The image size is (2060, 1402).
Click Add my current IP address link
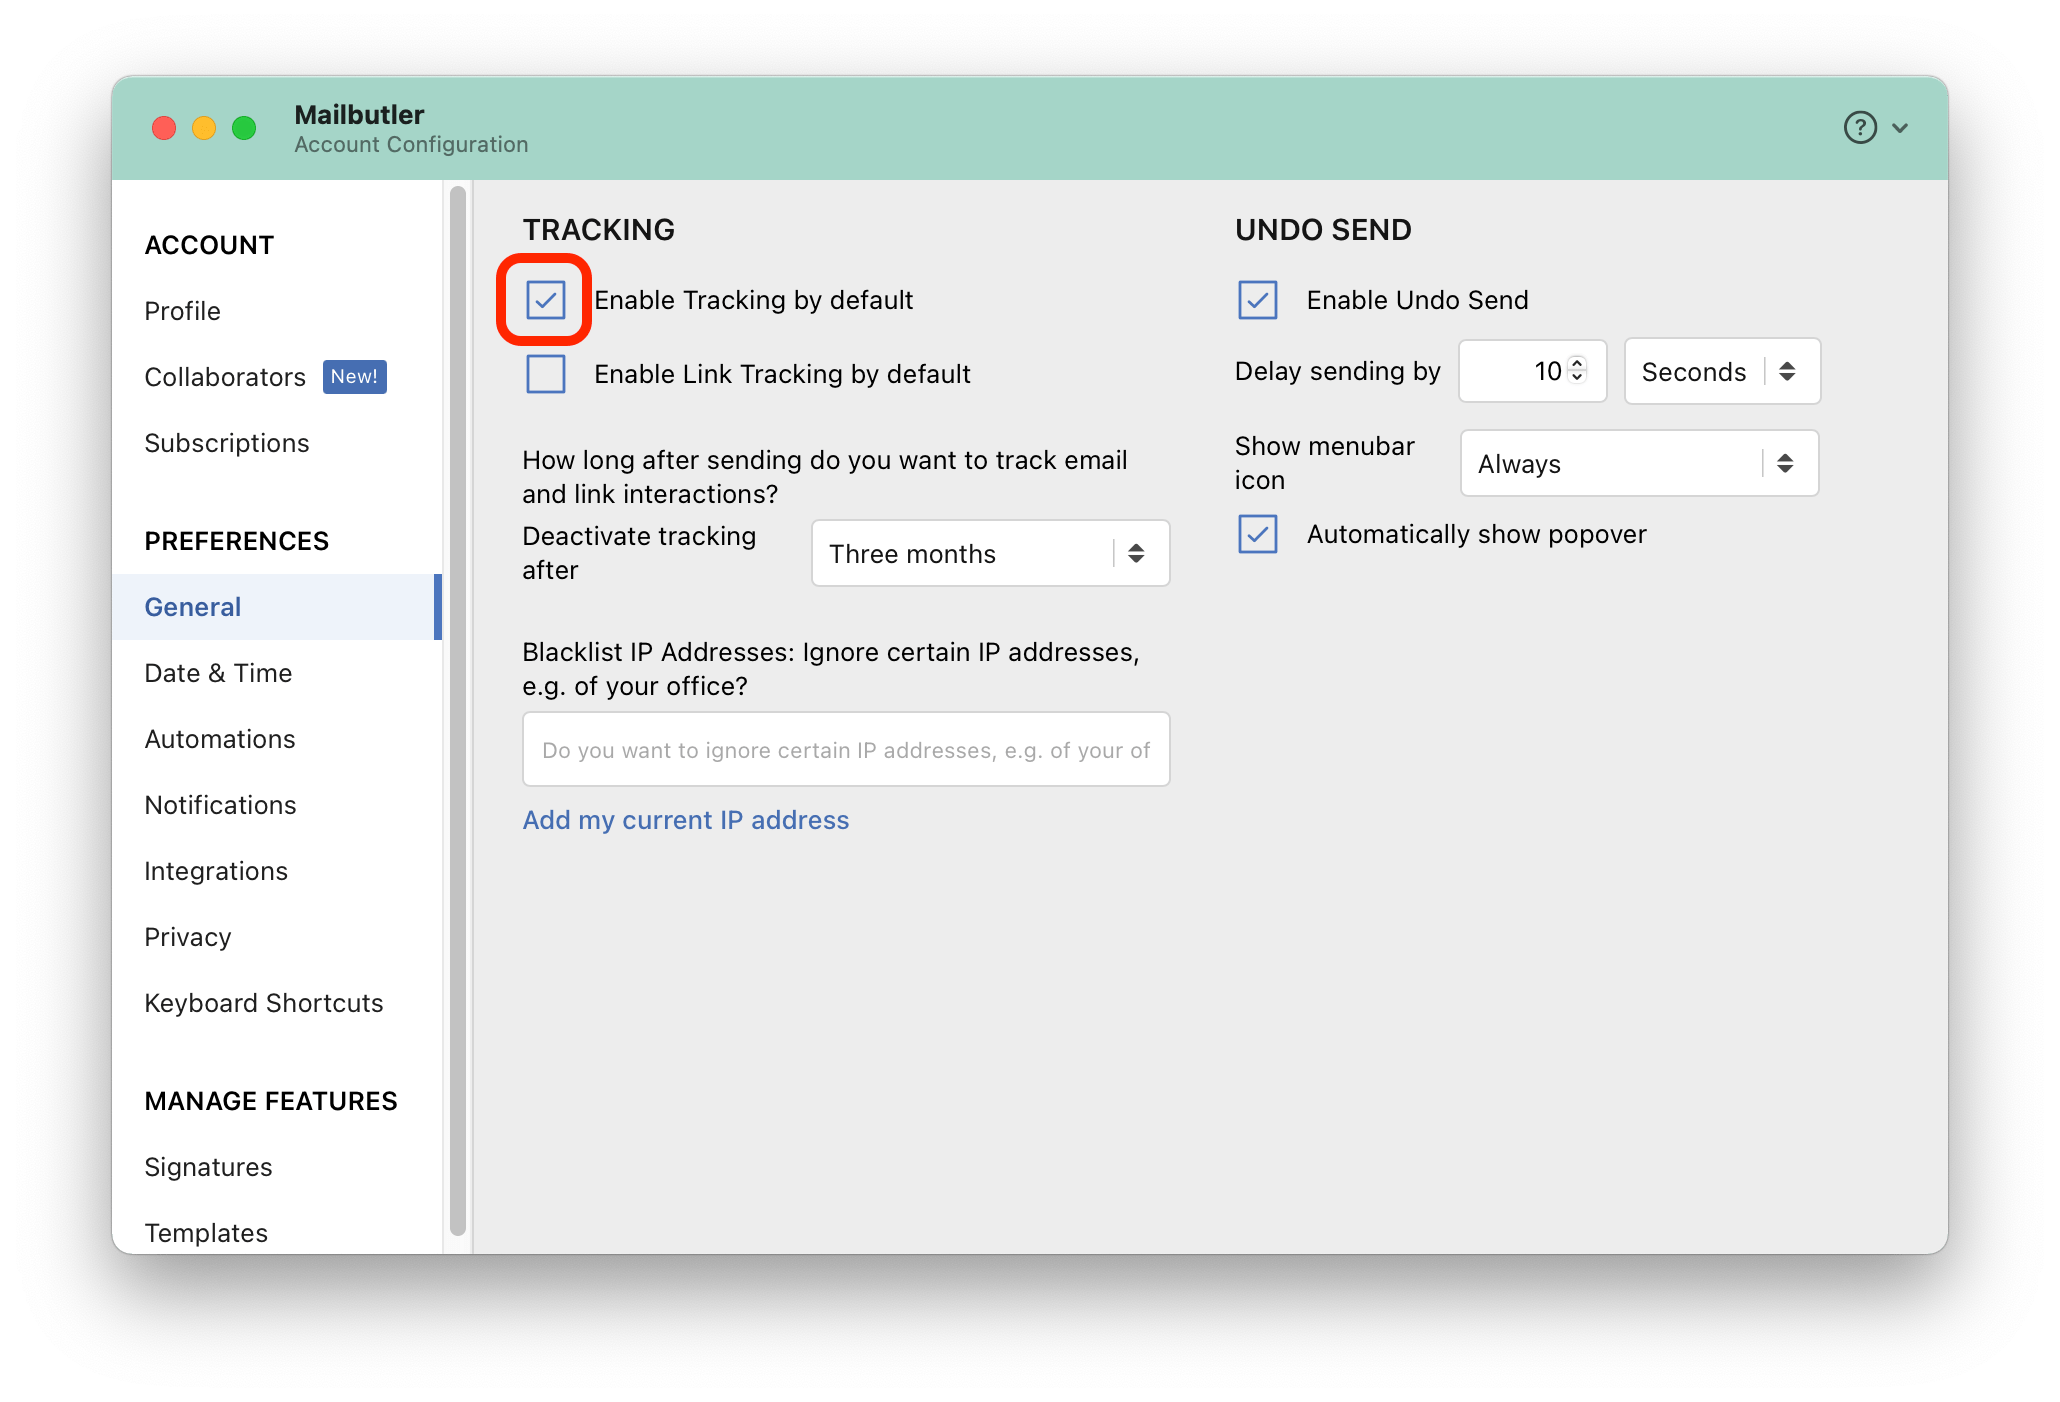[x=685, y=820]
